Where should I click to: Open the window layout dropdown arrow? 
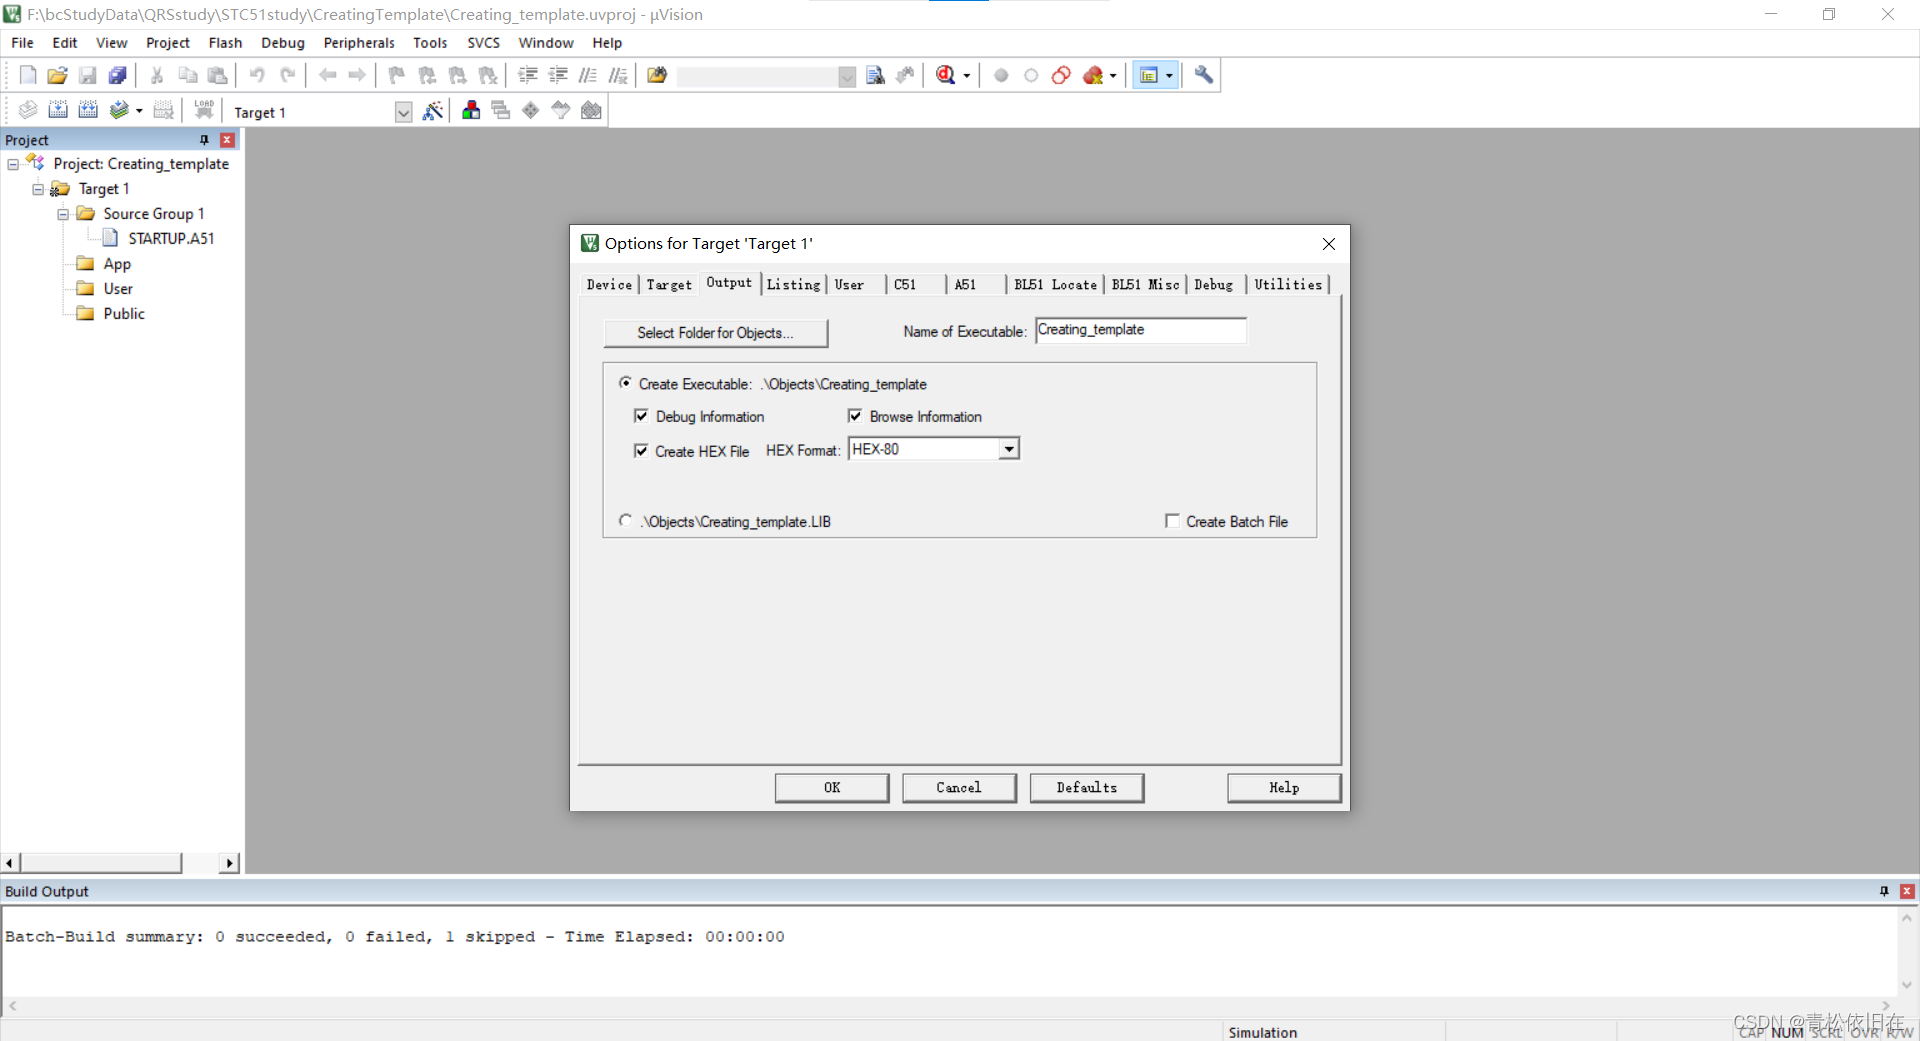point(1169,76)
